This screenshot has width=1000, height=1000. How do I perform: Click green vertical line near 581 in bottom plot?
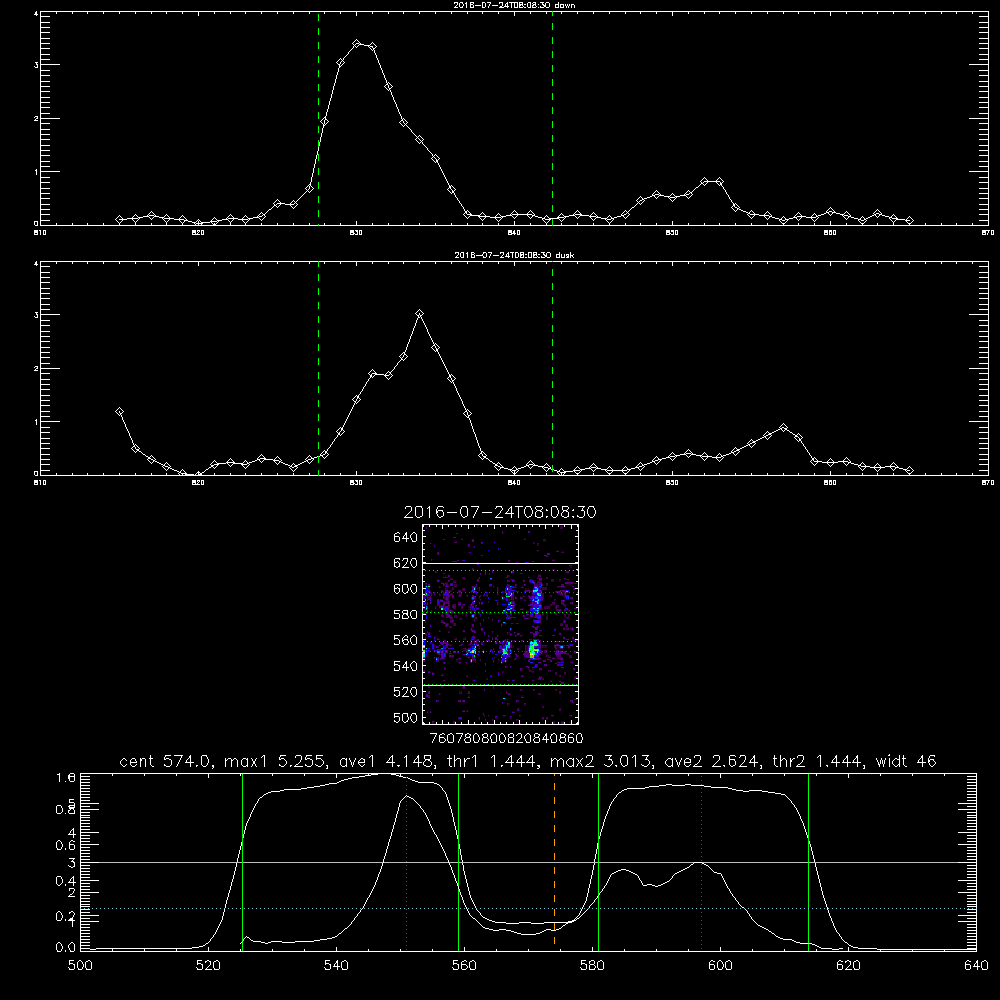click(598, 861)
